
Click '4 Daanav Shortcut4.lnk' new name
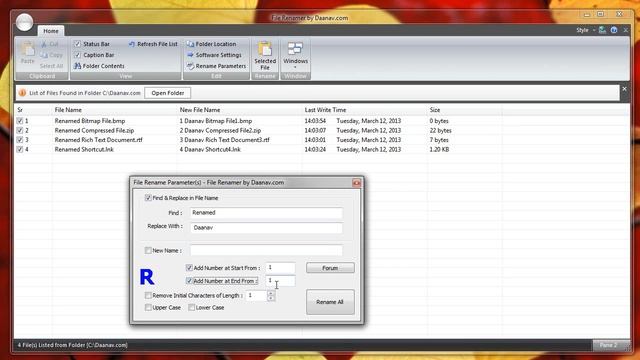click(210, 149)
